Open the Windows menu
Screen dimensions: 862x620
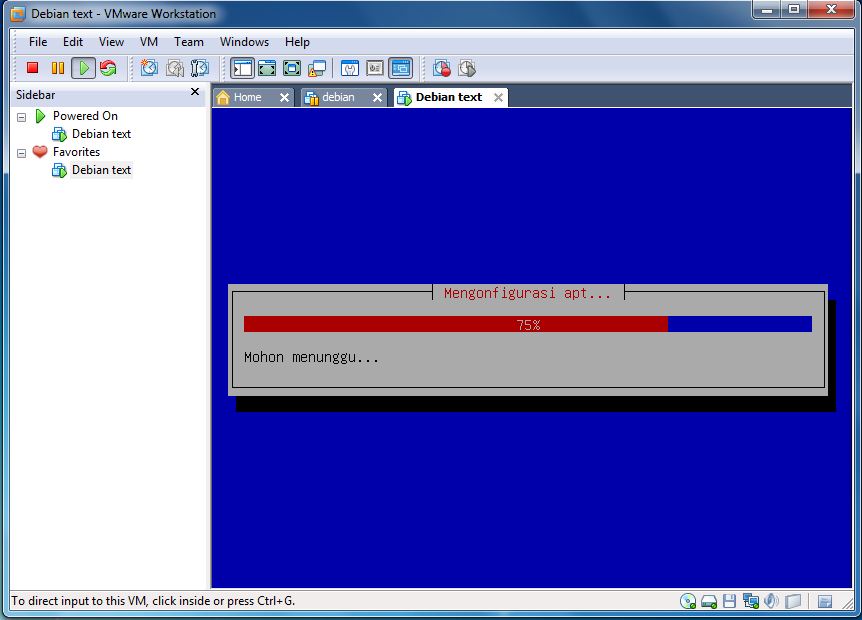(x=244, y=42)
